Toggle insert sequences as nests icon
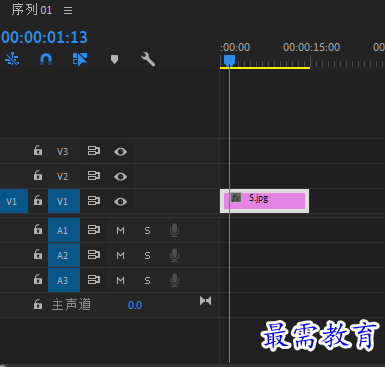 click(12, 59)
